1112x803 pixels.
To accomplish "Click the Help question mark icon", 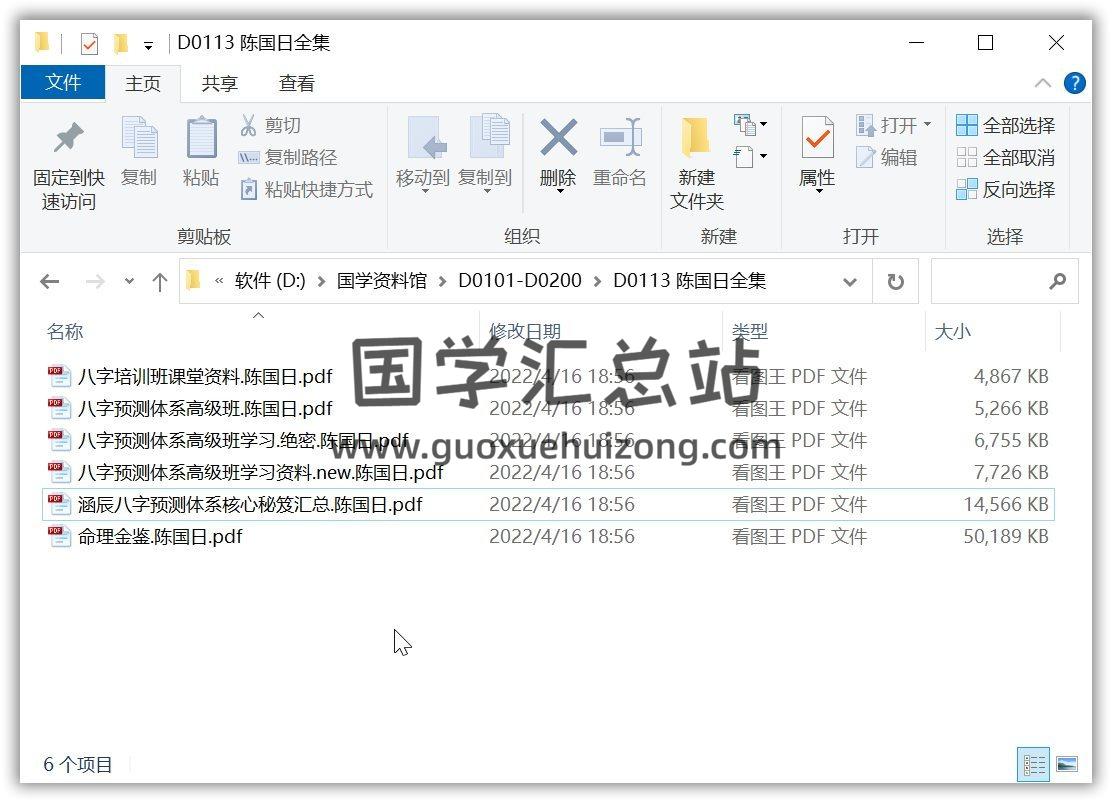I will click(x=1074, y=84).
